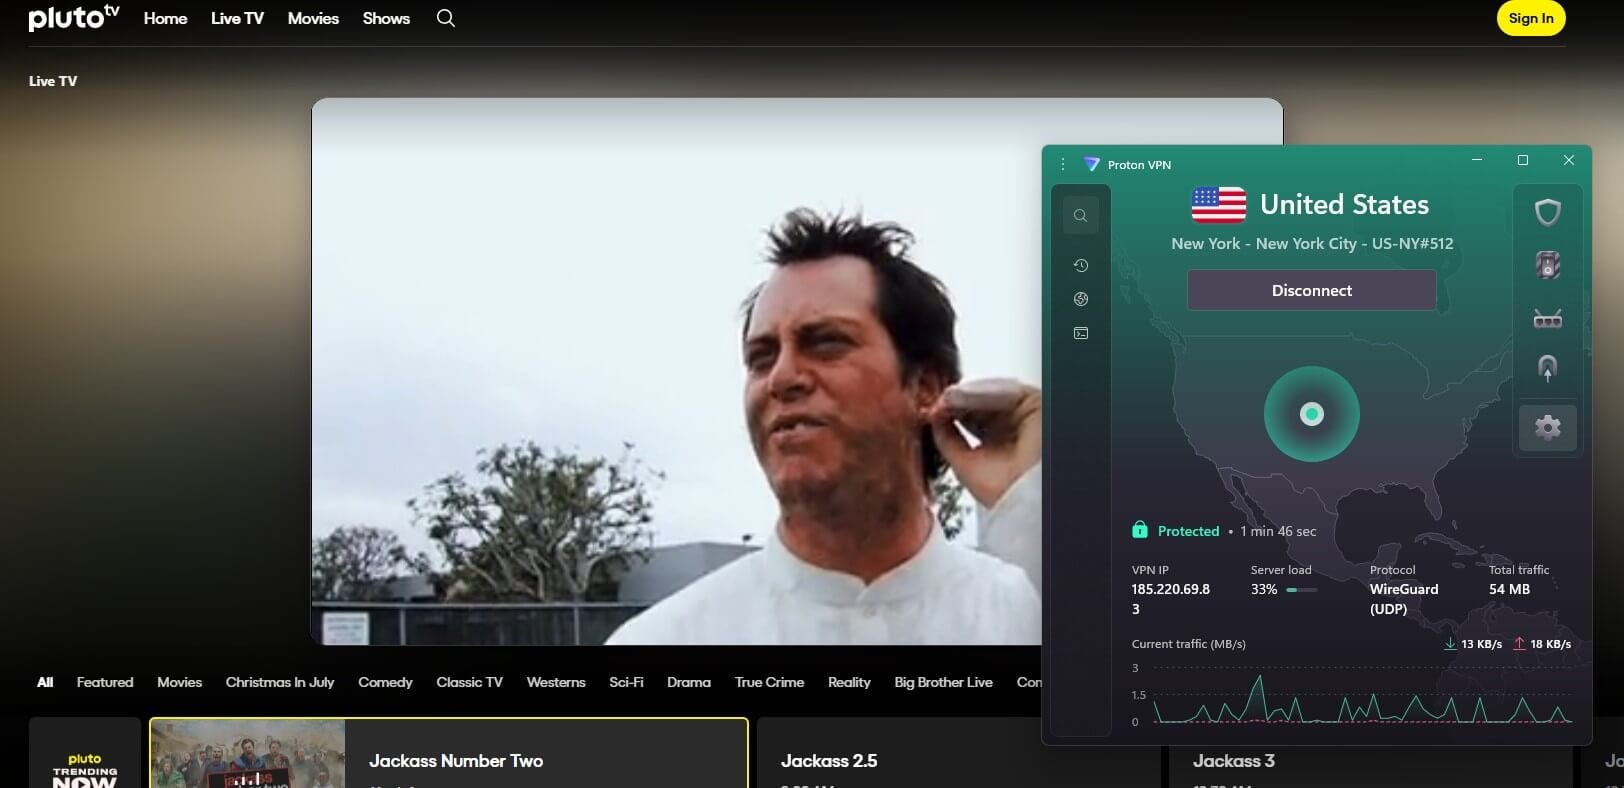This screenshot has height=788, width=1624.
Task: Click the upload speed arrow icon
Action: point(1519,644)
